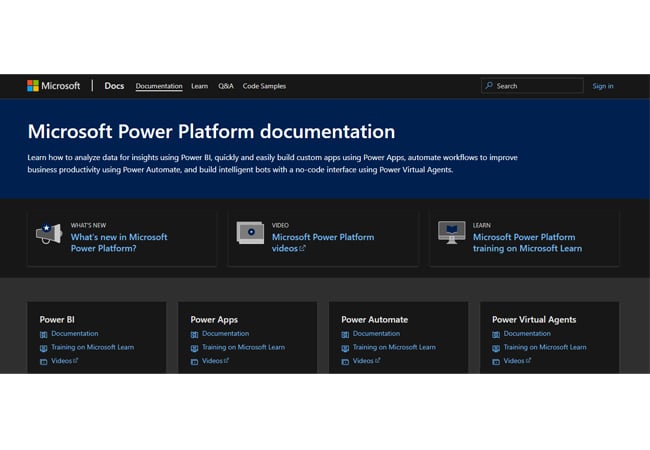This screenshot has height=450, width=650.
Task: Open 'Microsoft Power Platform videos' link
Action: [x=323, y=242]
